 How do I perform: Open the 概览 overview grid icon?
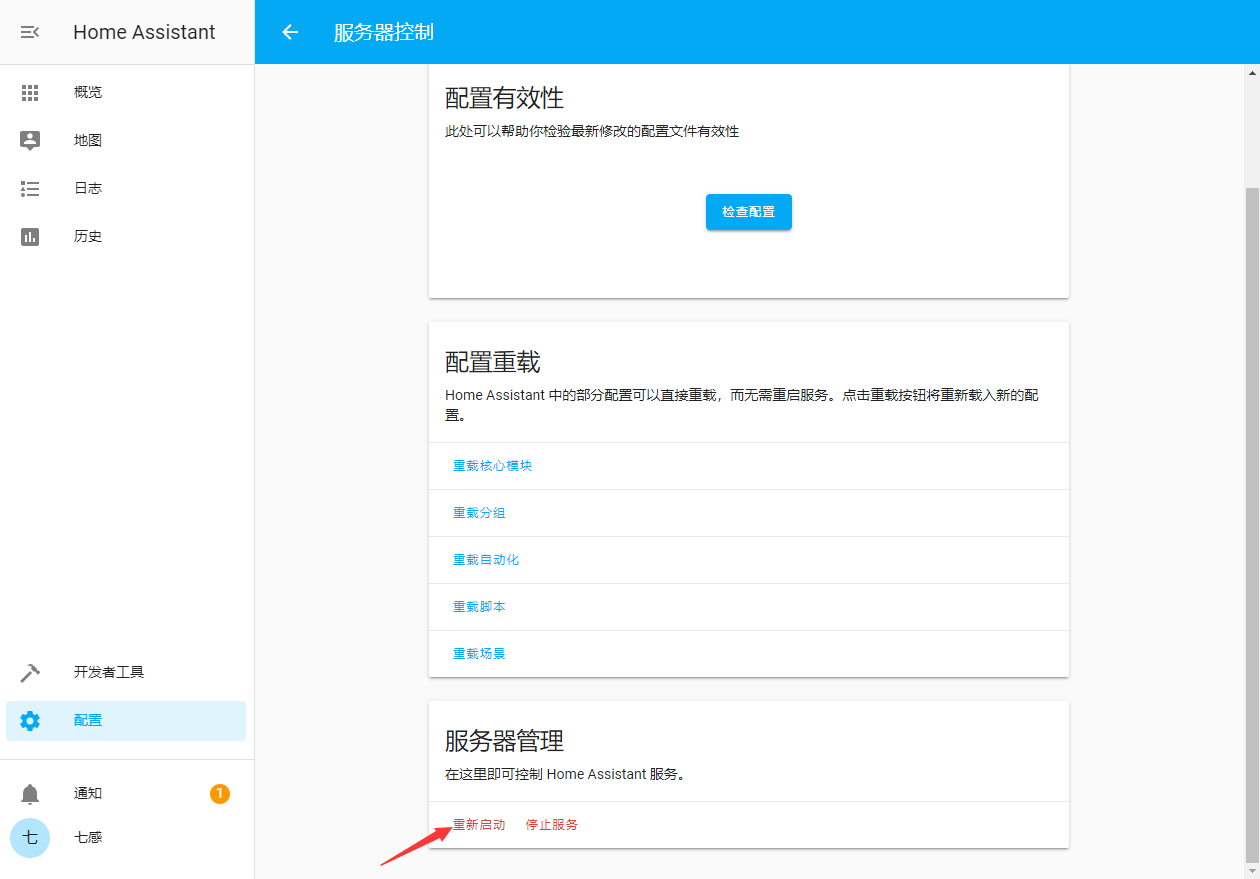[x=30, y=93]
